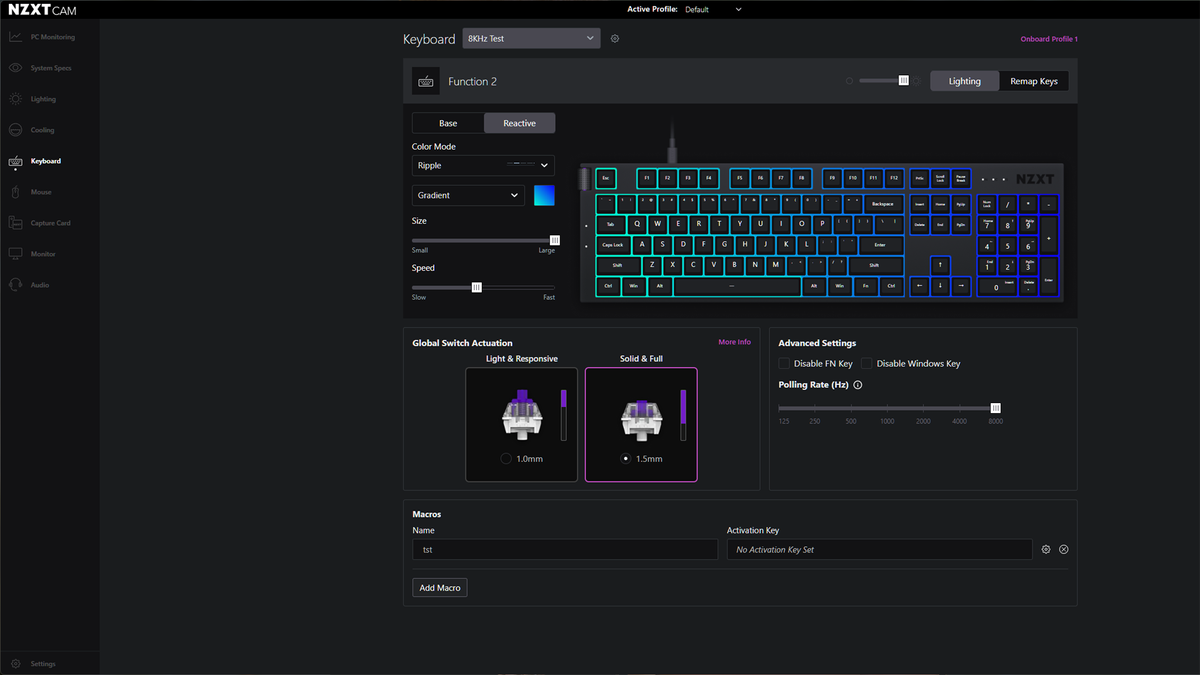The image size is (1200, 675).
Task: Switch to the Base lighting tab
Action: click(x=448, y=123)
